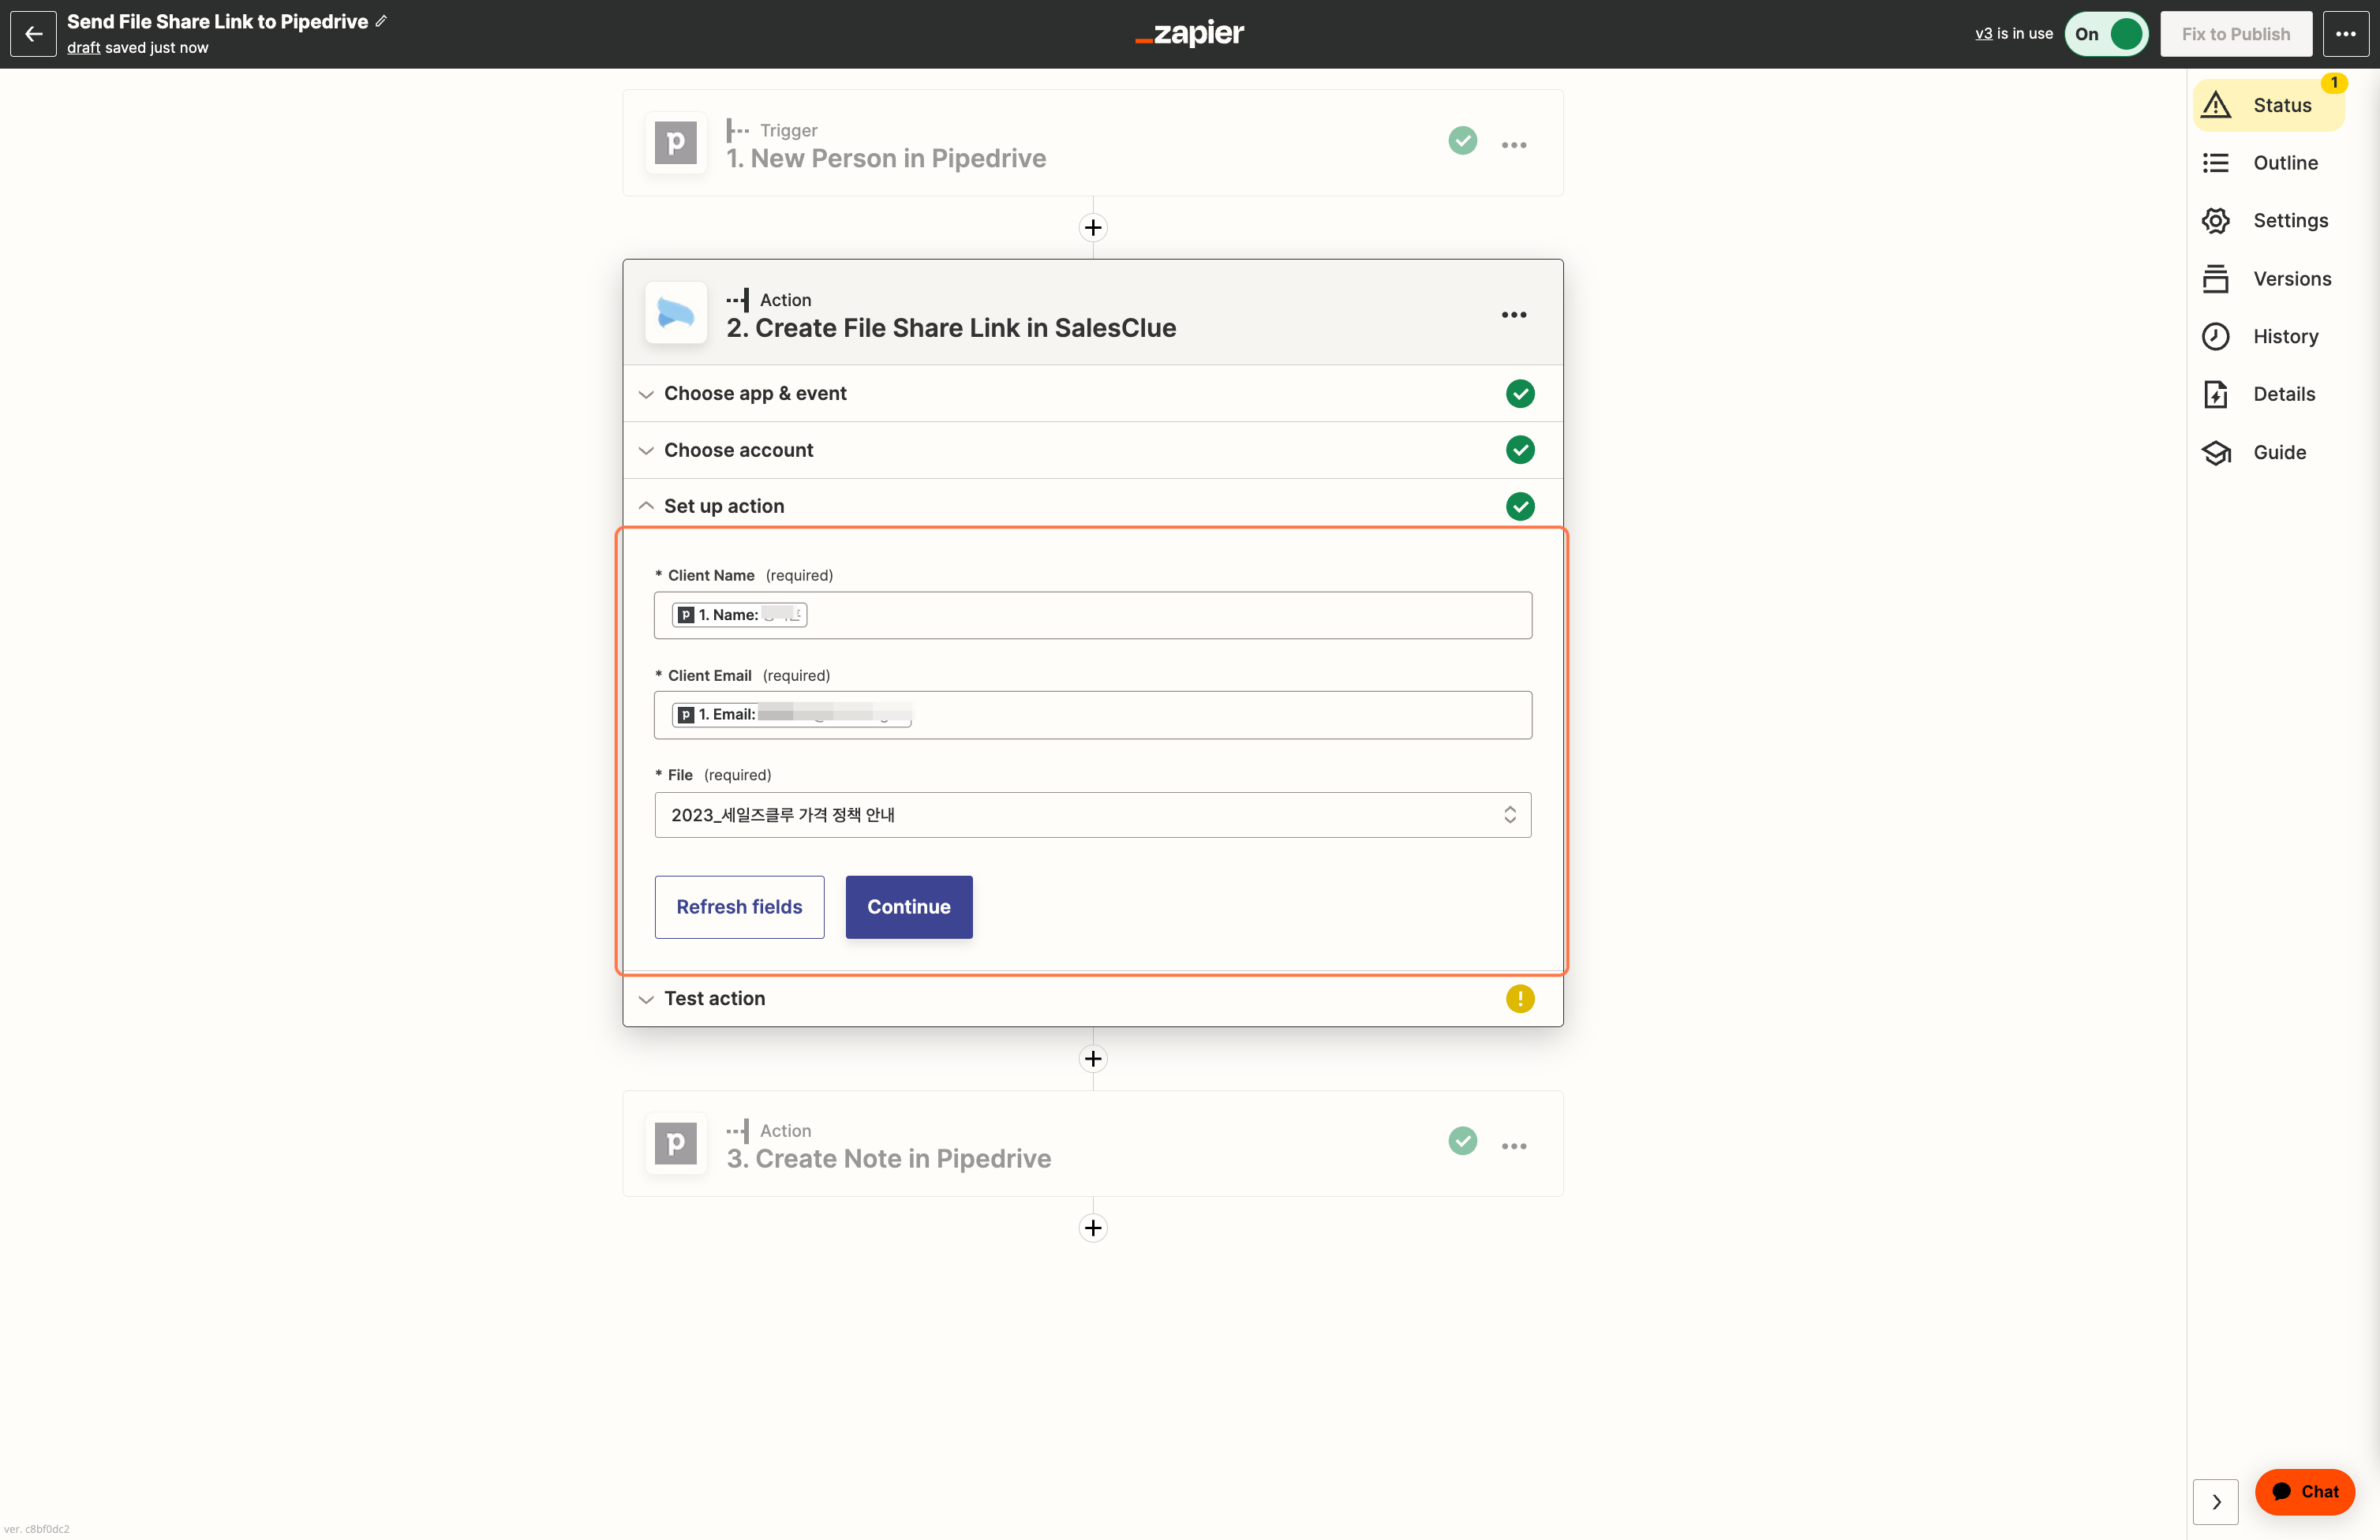Open options for Create Note in Pipedrive step
The image size is (2380, 1540).
pos(1514,1146)
